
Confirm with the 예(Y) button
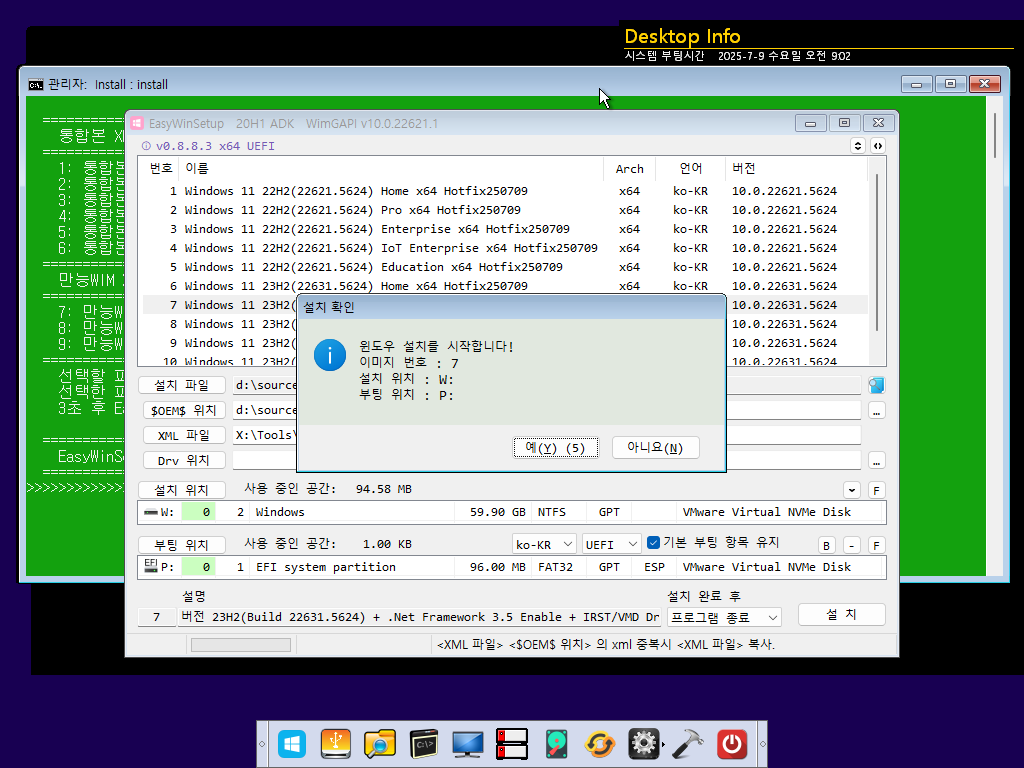tap(556, 447)
